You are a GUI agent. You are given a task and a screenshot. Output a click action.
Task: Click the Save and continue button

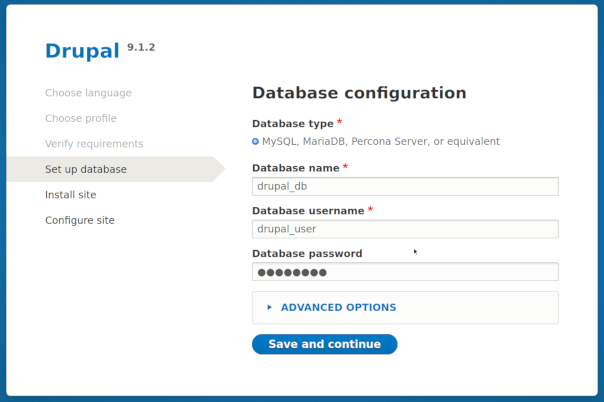(x=324, y=344)
